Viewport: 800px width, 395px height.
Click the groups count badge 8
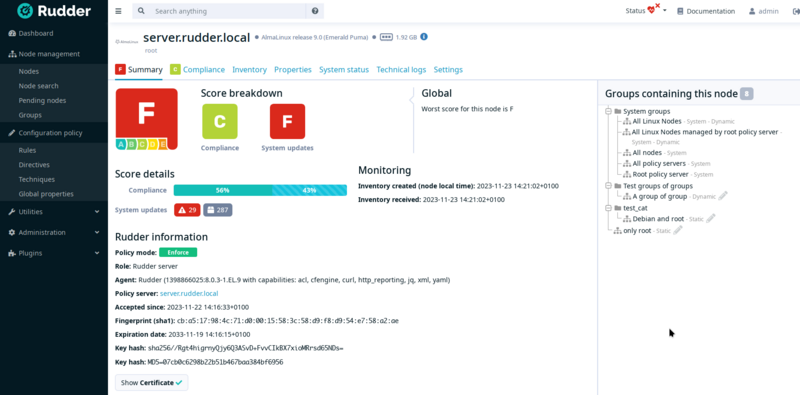pos(746,94)
